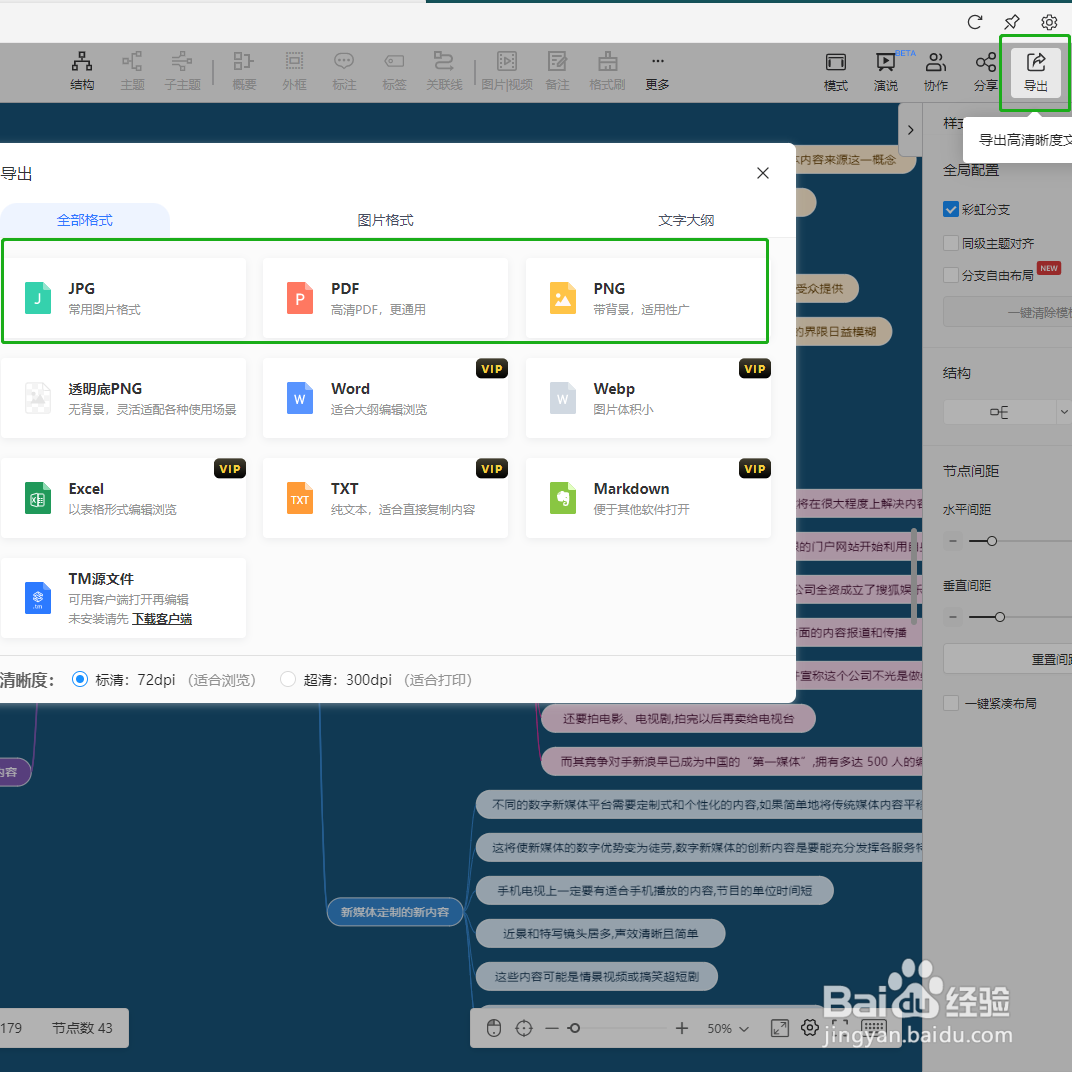Image resolution: width=1072 pixels, height=1072 pixels.
Task: Click the 主题 topic toolbar icon
Action: pos(132,71)
